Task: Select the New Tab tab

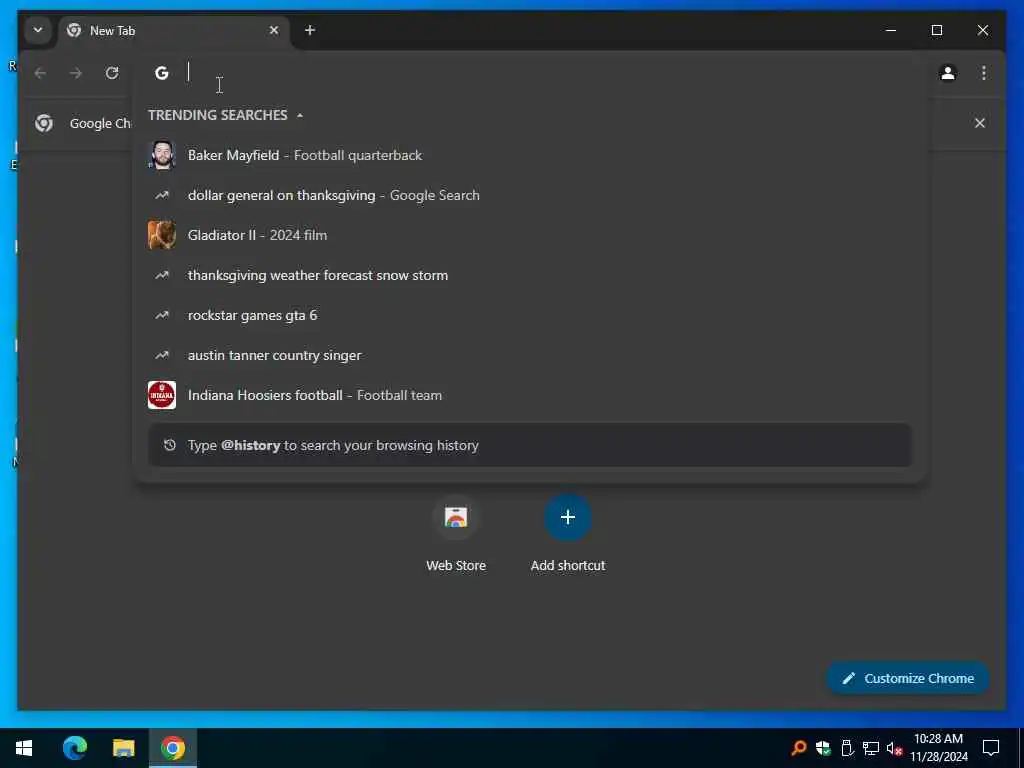Action: click(x=173, y=31)
